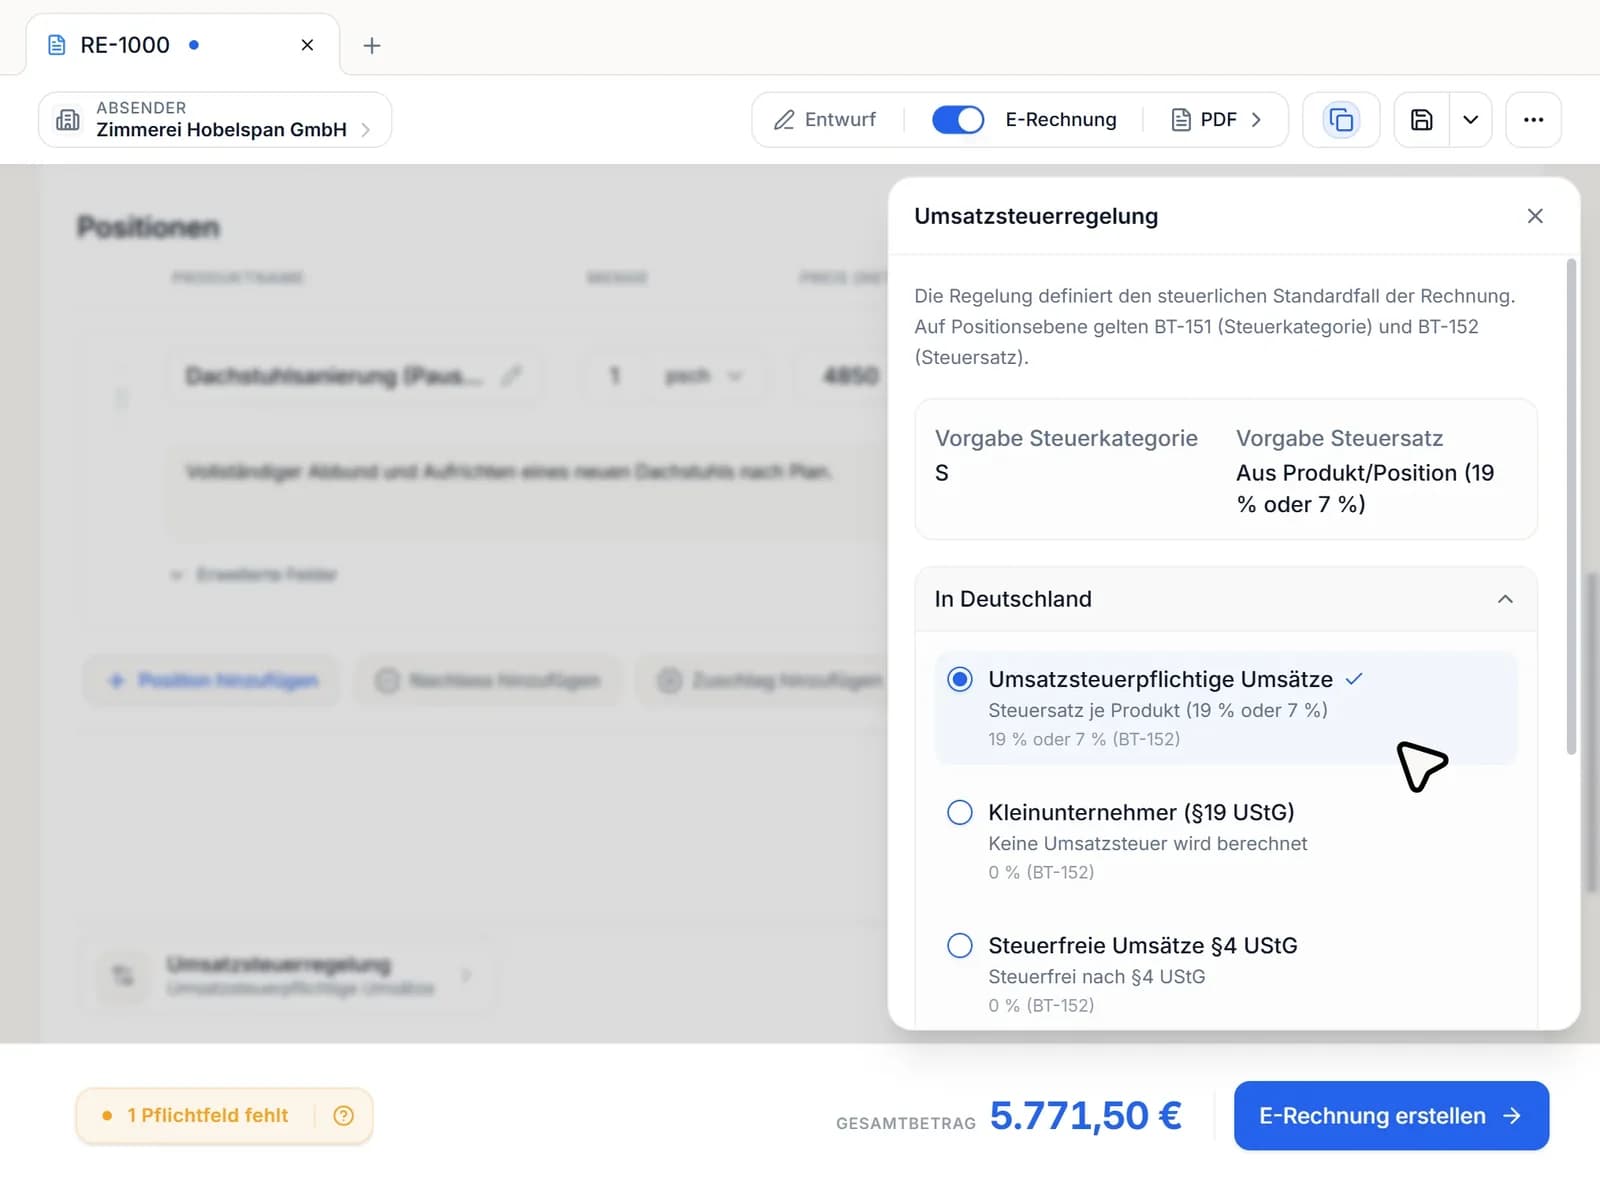The image size is (1600, 1185).
Task: Open help icon beside Pflichtfeld fehlt
Action: coord(343,1115)
